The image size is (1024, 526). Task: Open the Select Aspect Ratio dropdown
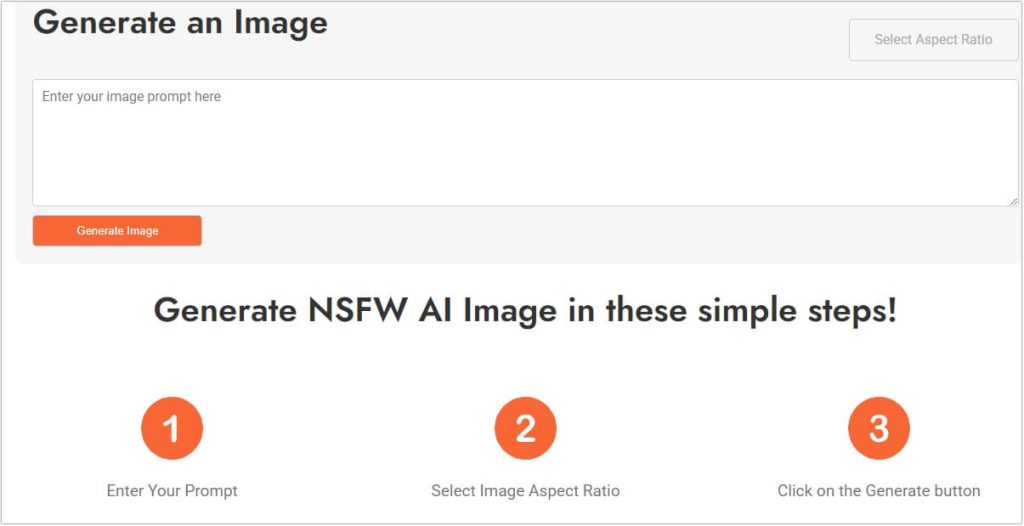click(933, 40)
